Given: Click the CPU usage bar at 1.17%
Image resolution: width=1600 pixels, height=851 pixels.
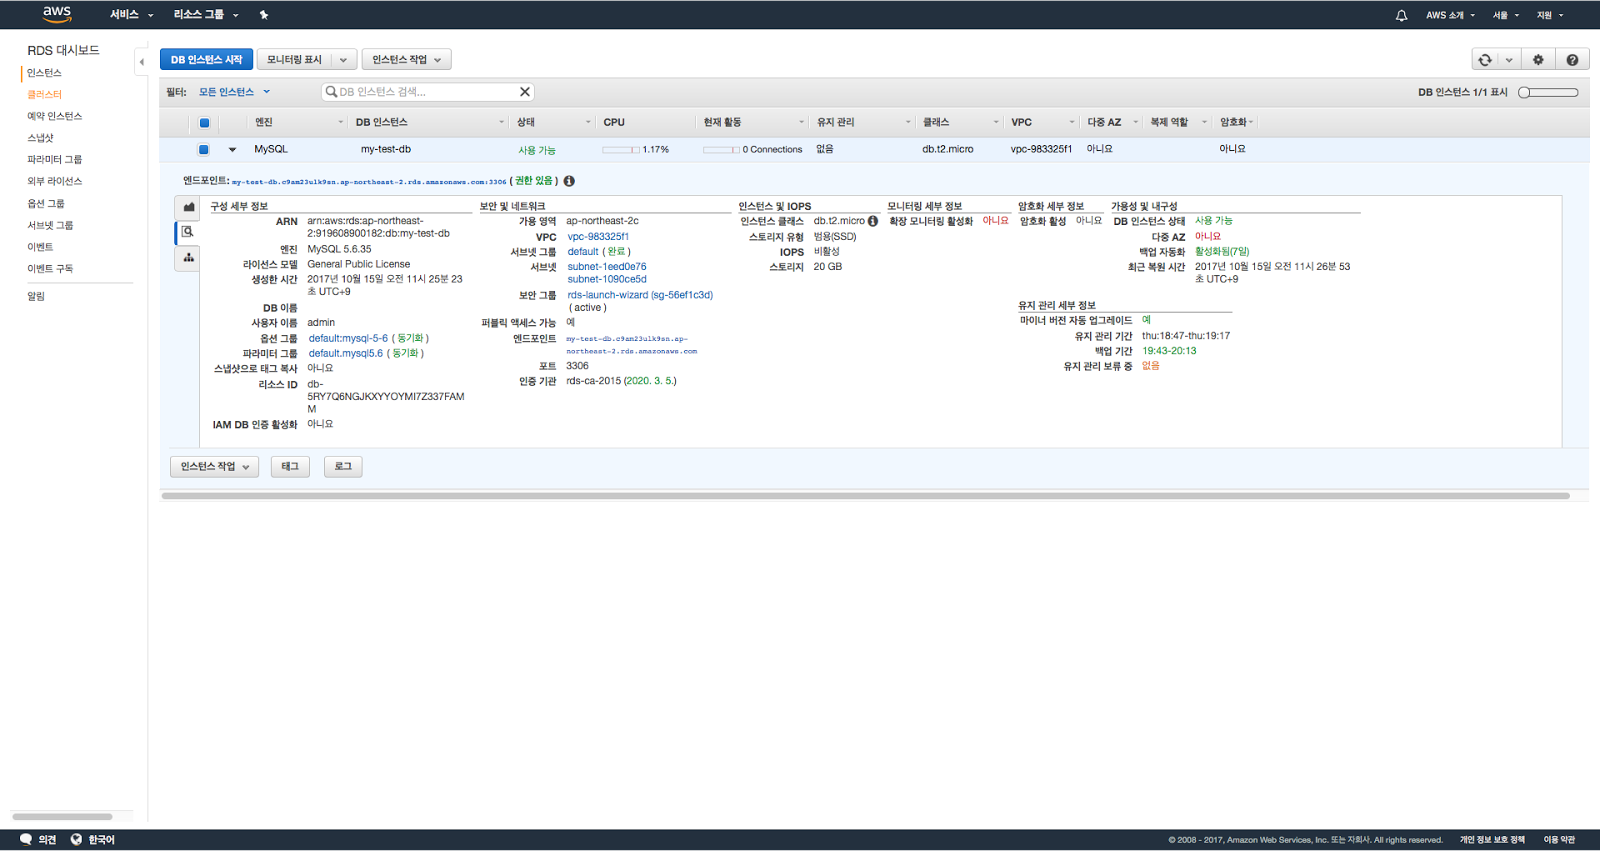Looking at the screenshot, I should tap(621, 150).
